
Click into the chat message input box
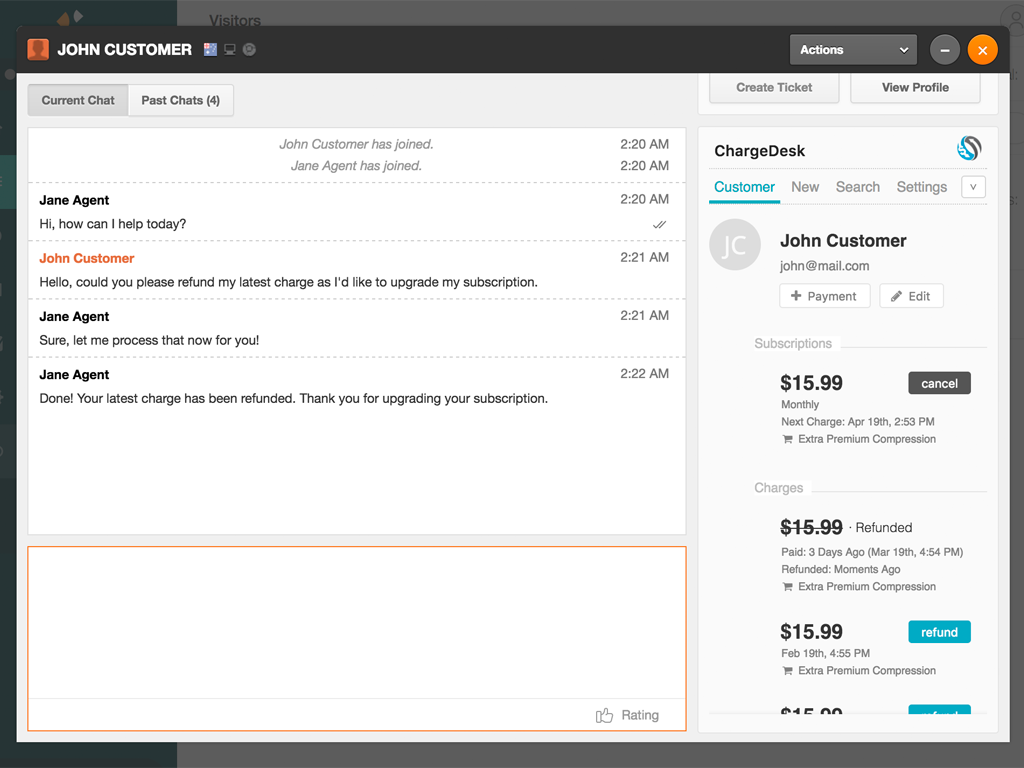point(357,622)
